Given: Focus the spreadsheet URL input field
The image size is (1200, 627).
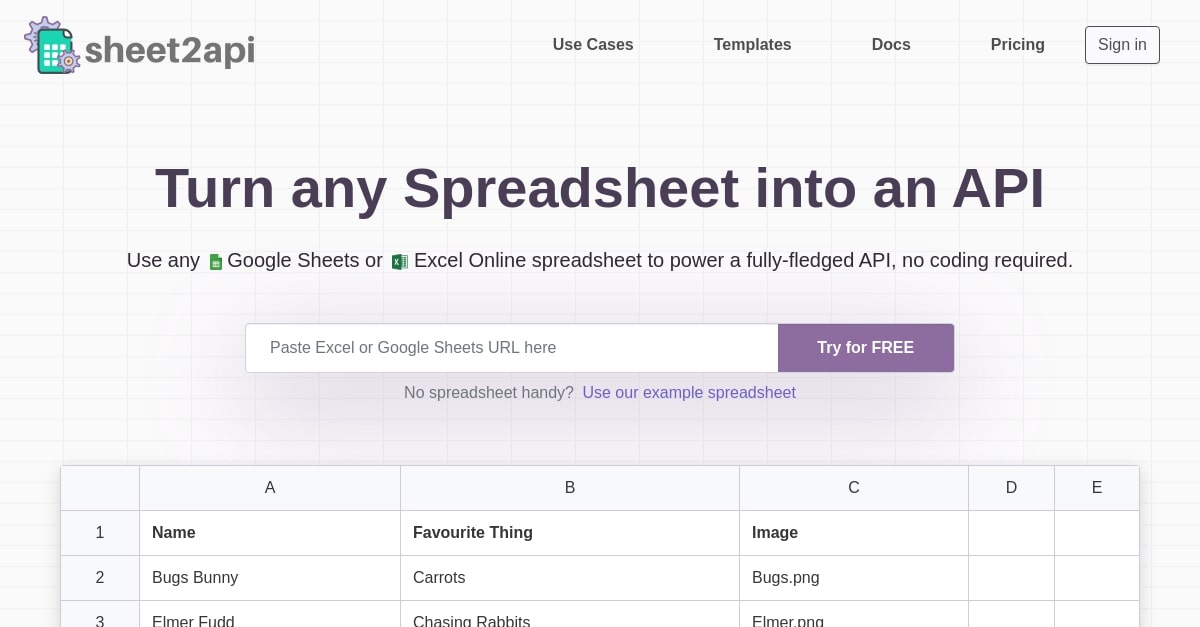Looking at the screenshot, I should pyautogui.click(x=512, y=348).
